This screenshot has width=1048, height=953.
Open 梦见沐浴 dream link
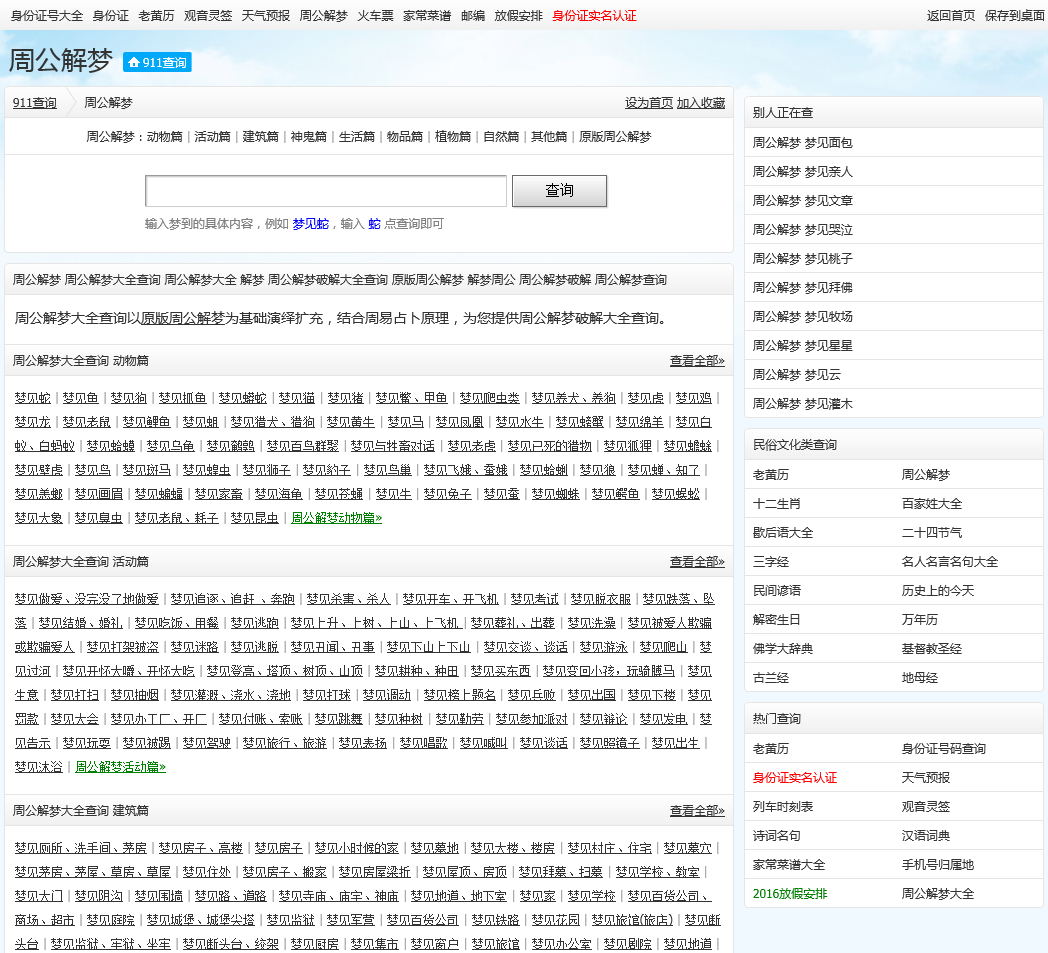pos(39,767)
